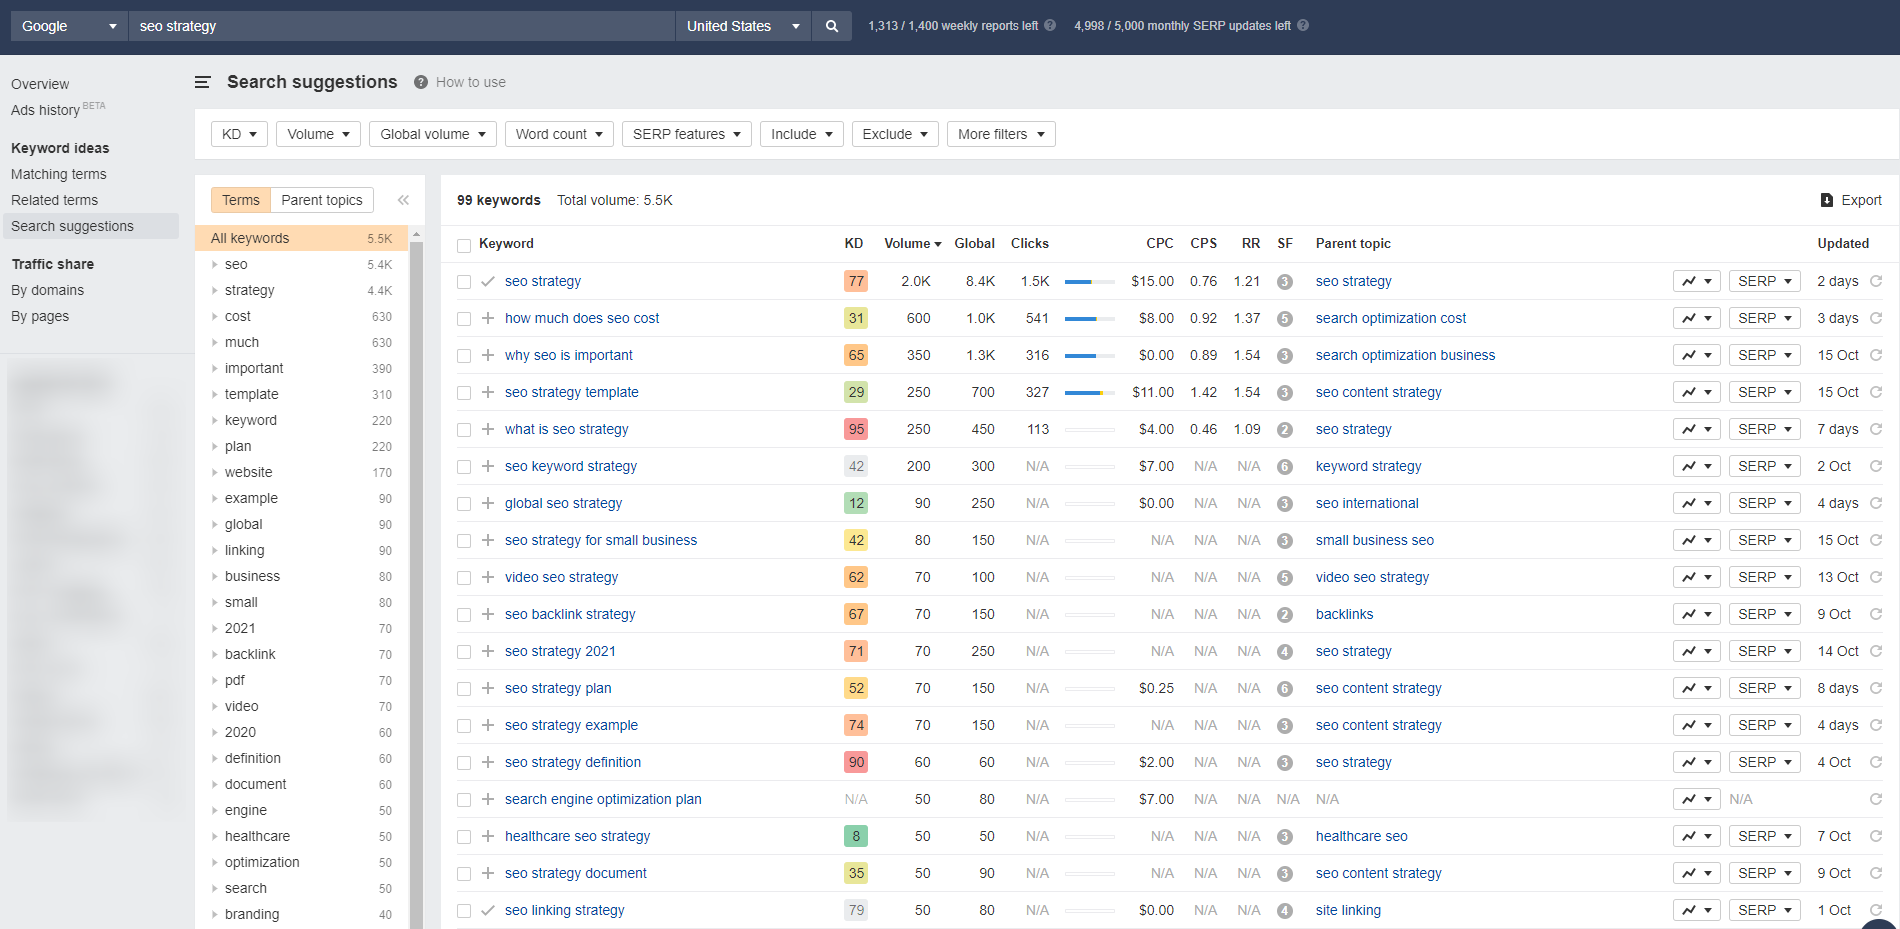
Task: Open the sidebar hamburger menu icon
Action: [x=202, y=82]
